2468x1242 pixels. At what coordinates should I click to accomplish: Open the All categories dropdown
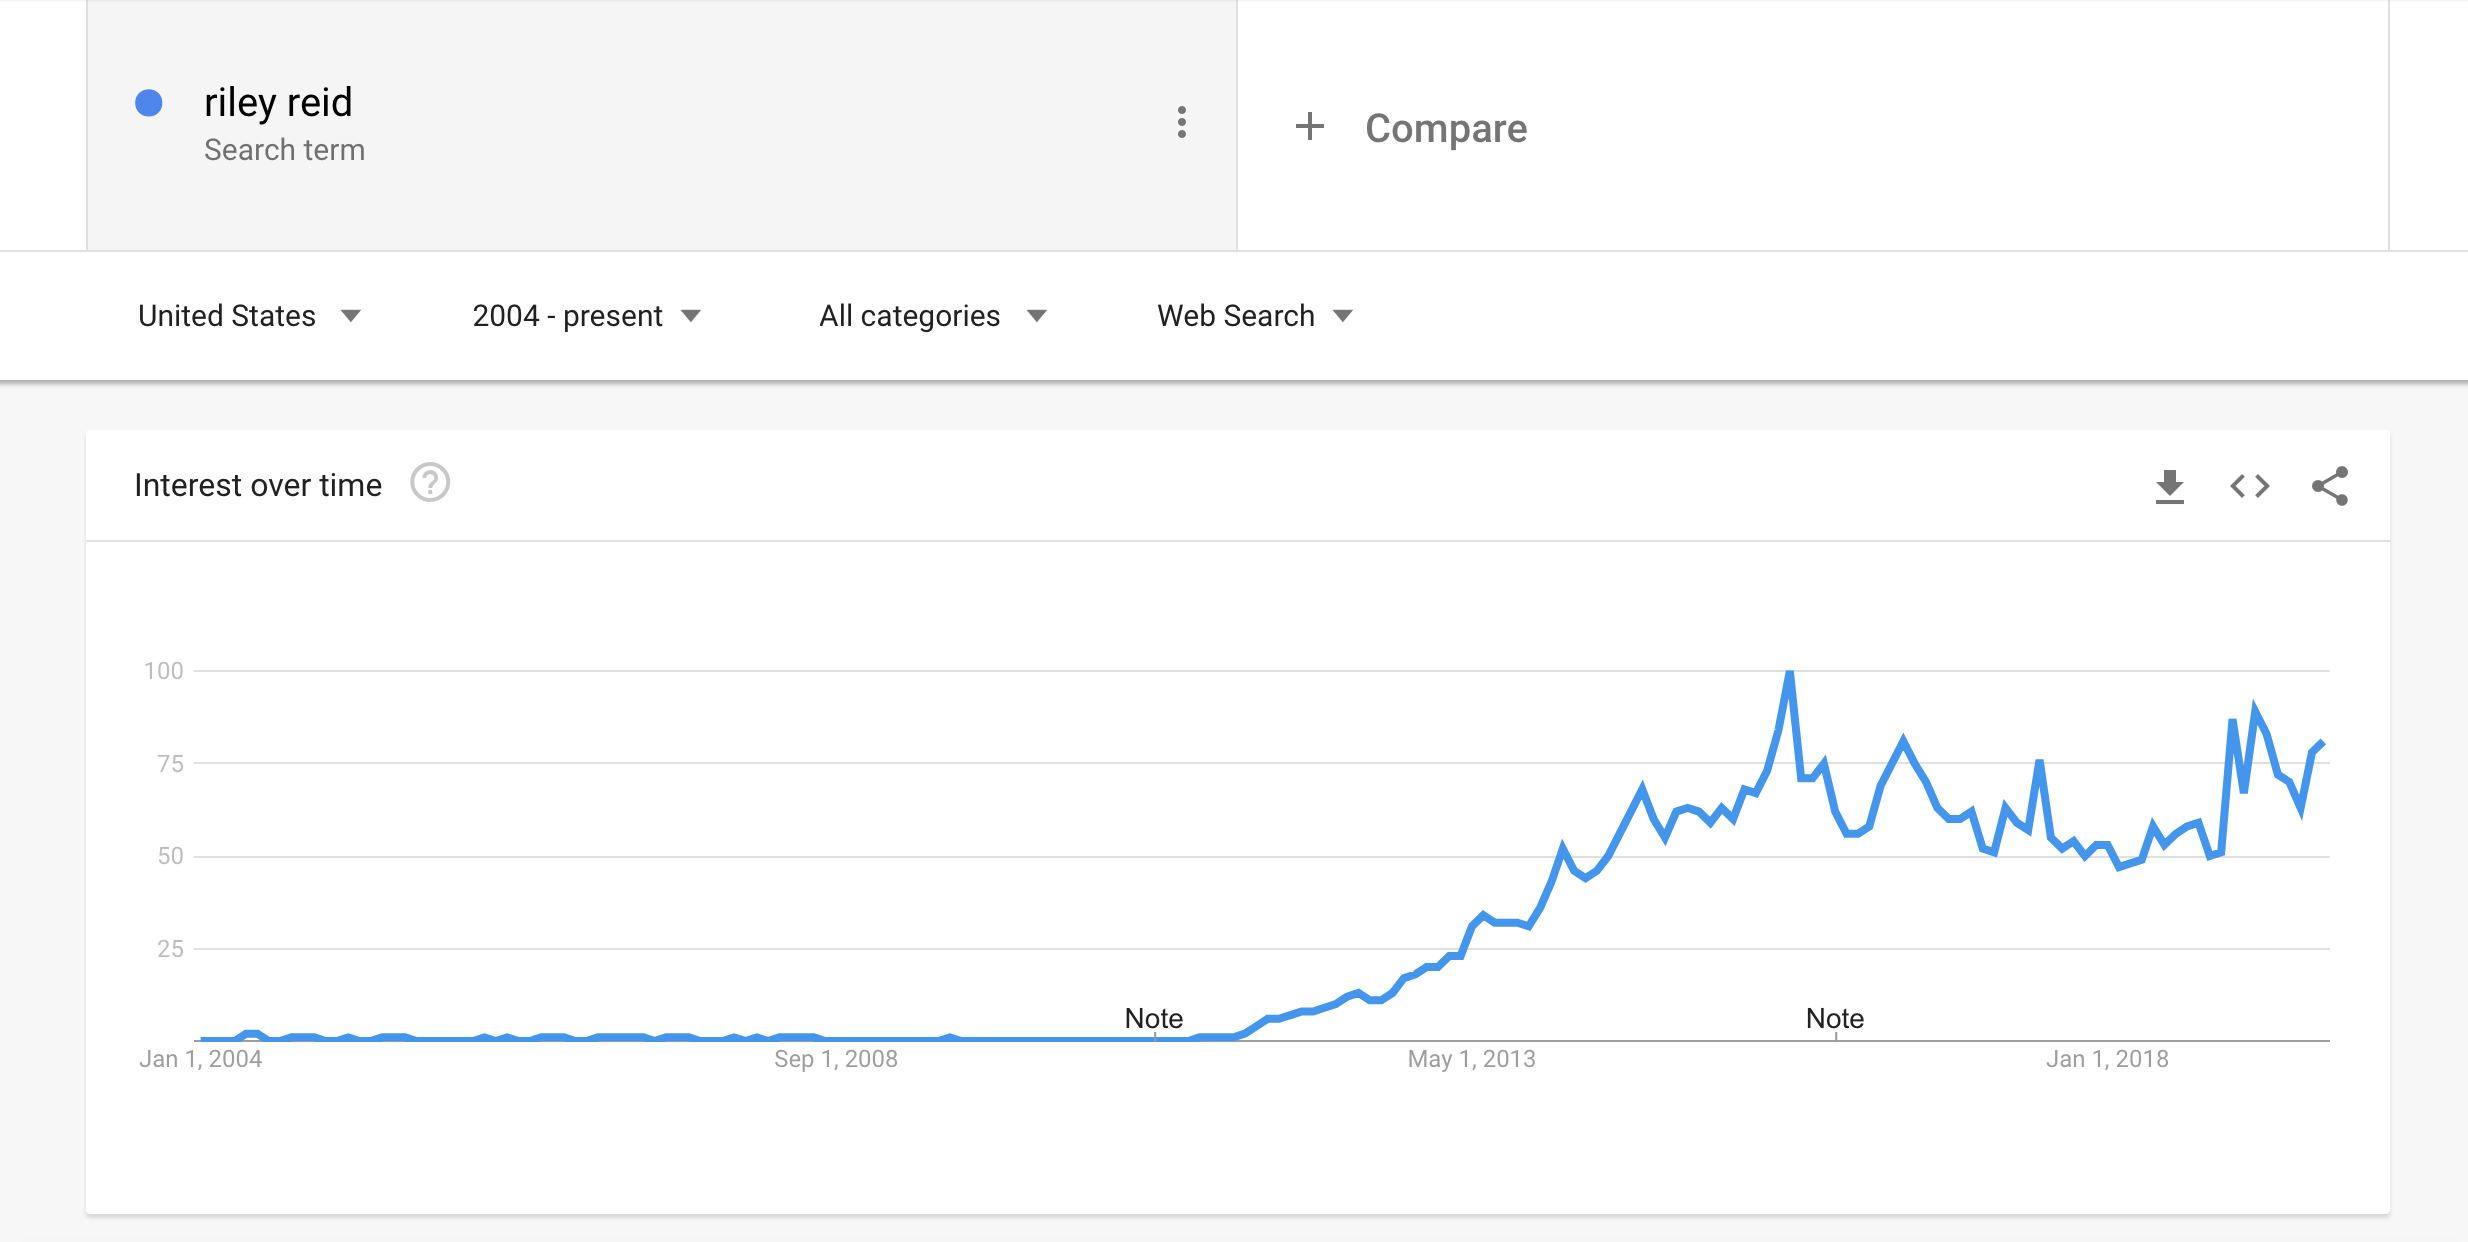tap(932, 316)
